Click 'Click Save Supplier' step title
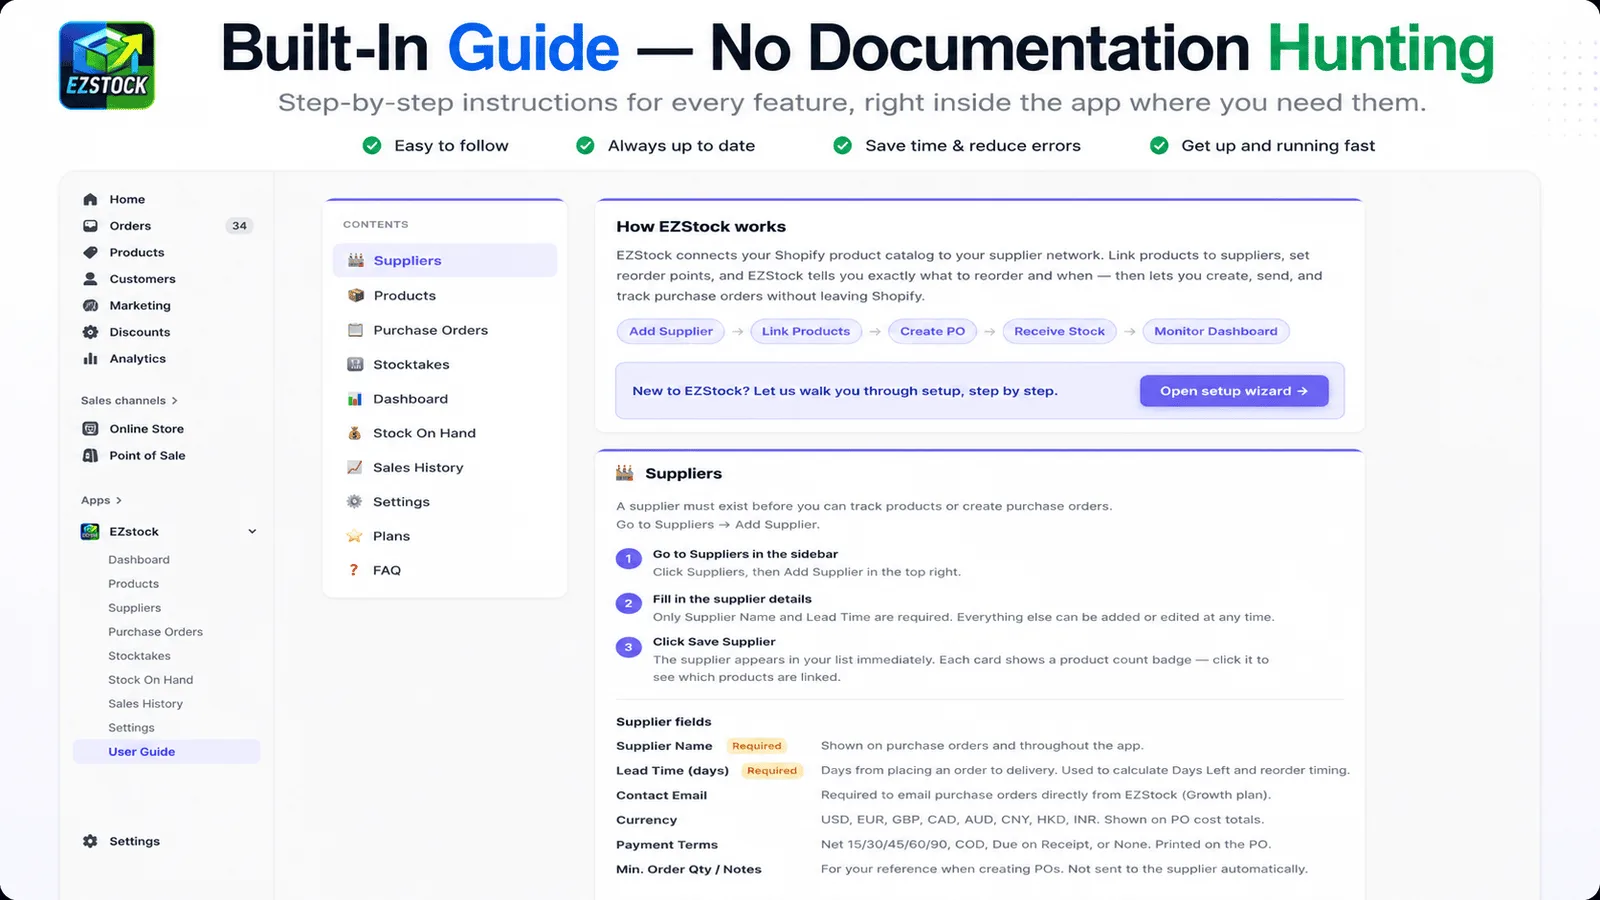The width and height of the screenshot is (1600, 900). [714, 642]
